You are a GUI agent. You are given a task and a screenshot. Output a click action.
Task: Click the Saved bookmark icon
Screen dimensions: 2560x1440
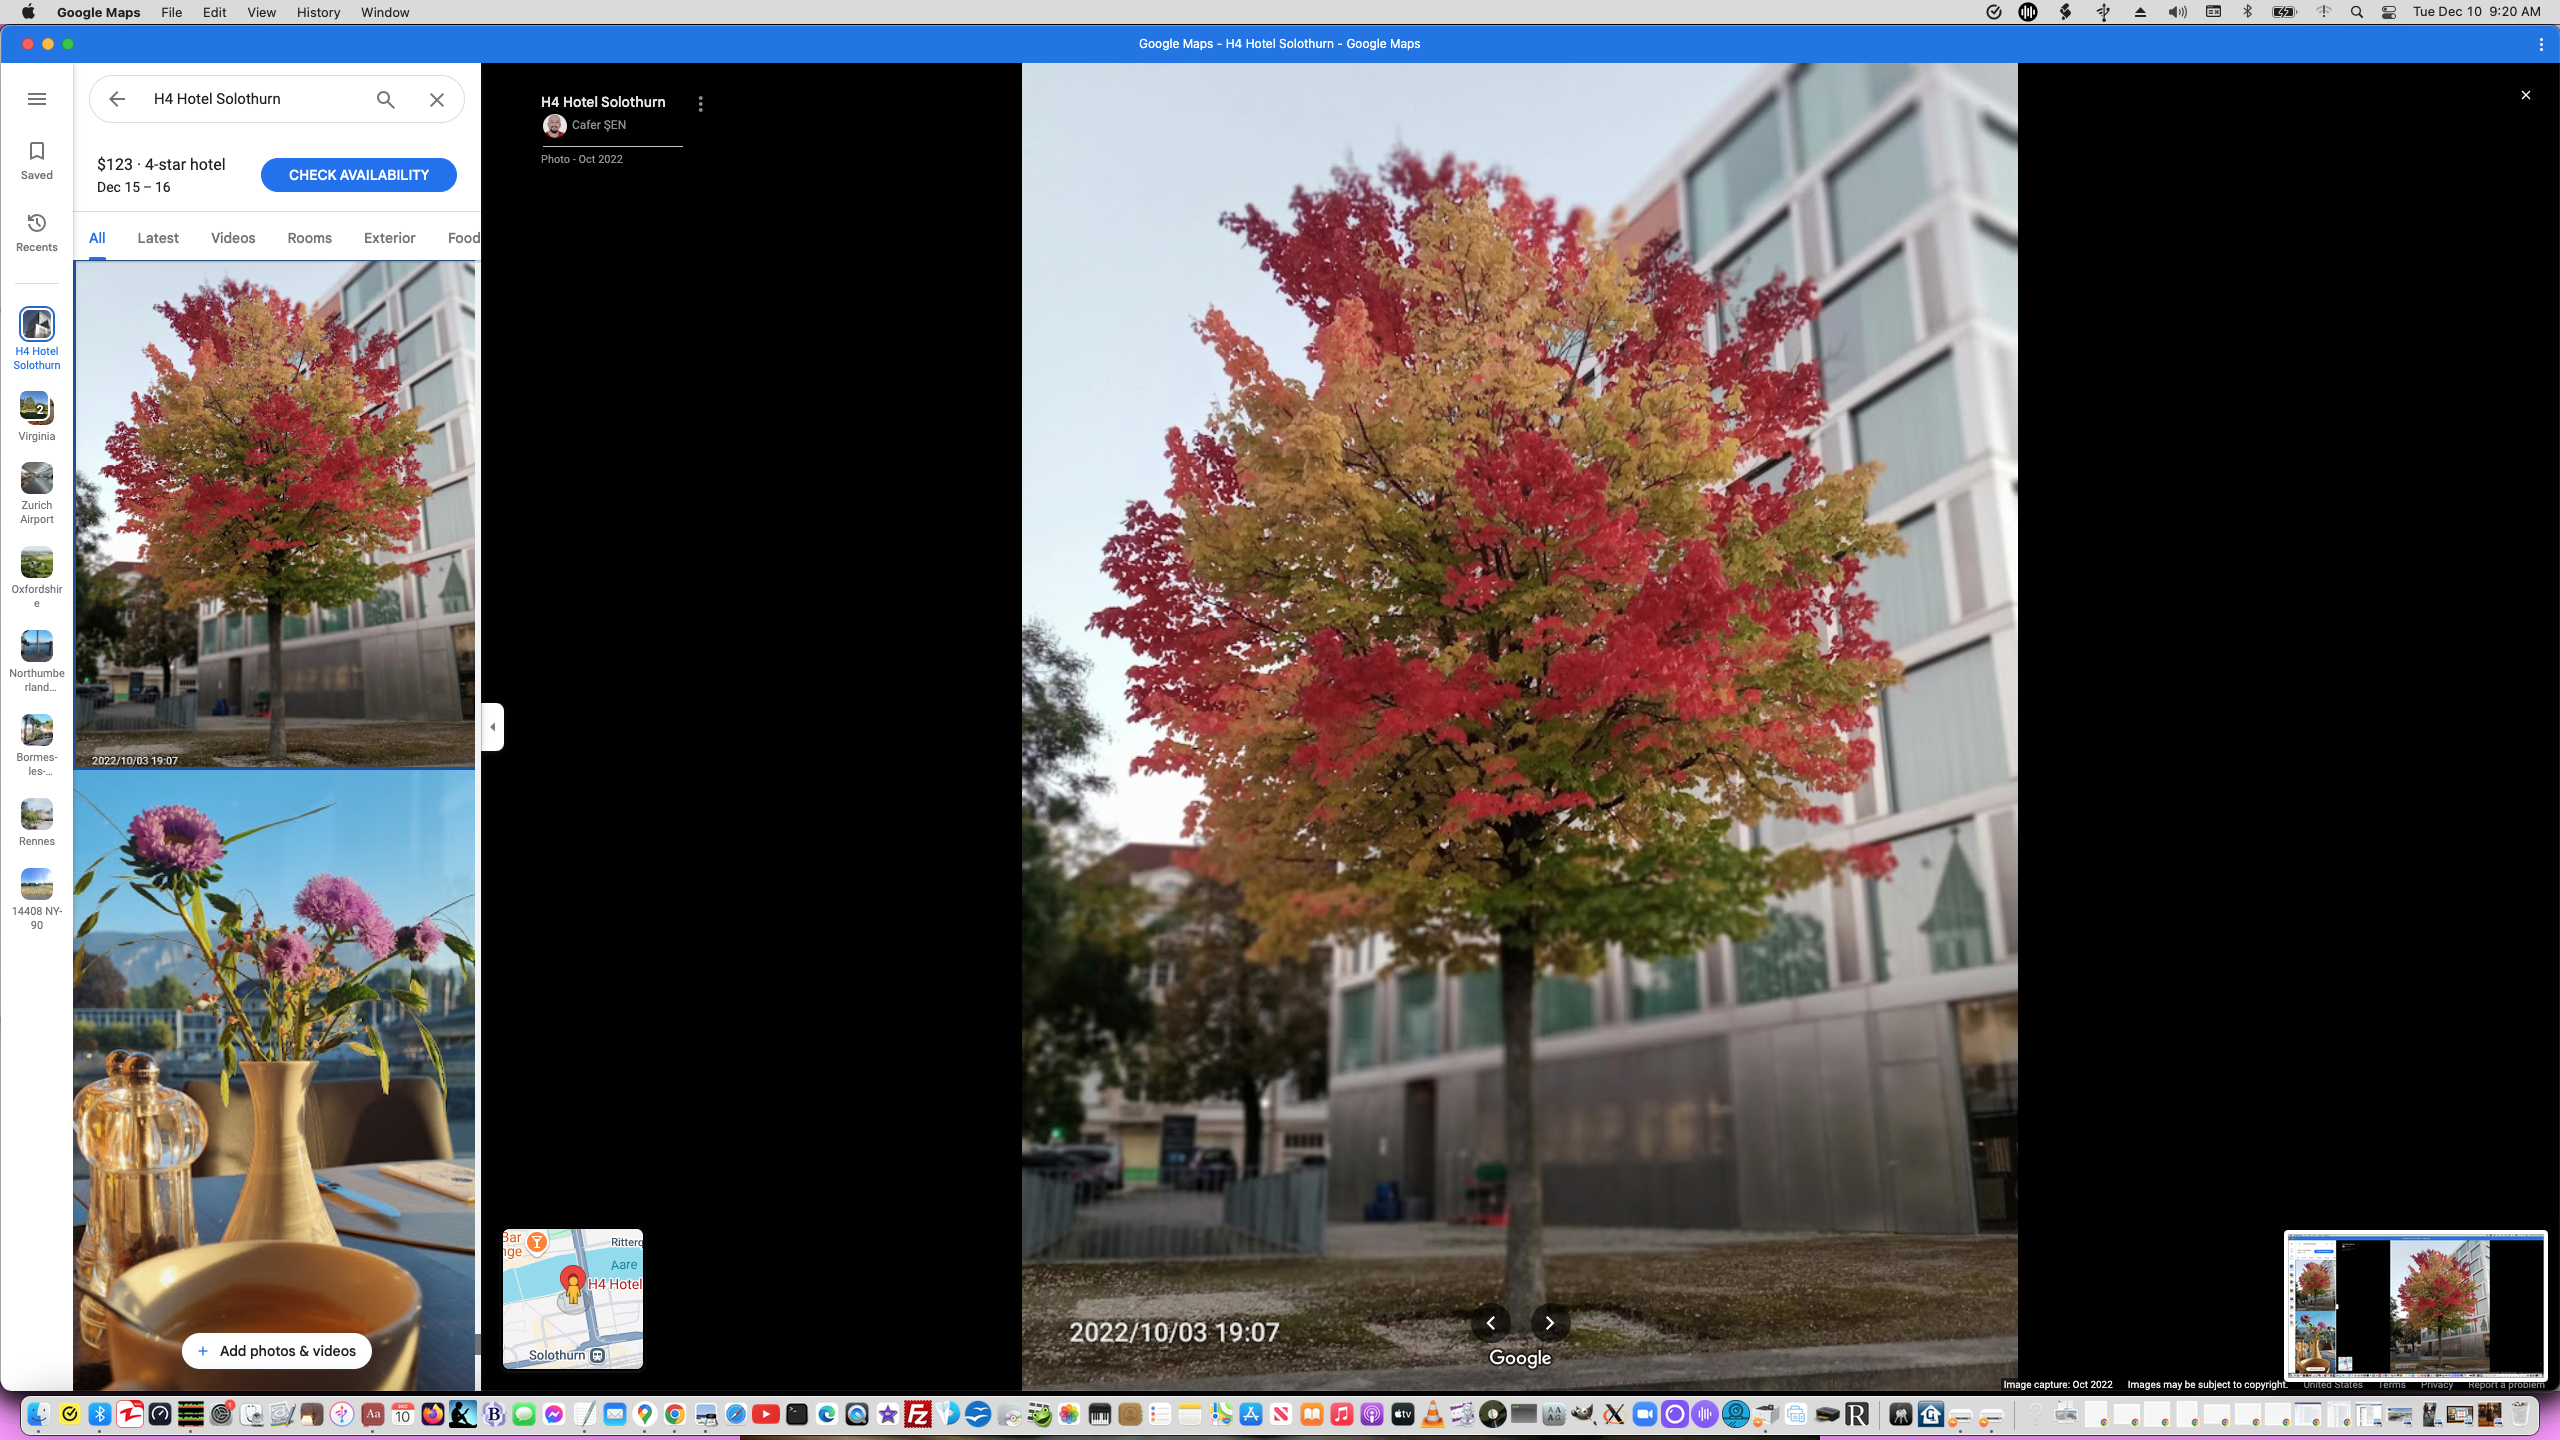37,152
